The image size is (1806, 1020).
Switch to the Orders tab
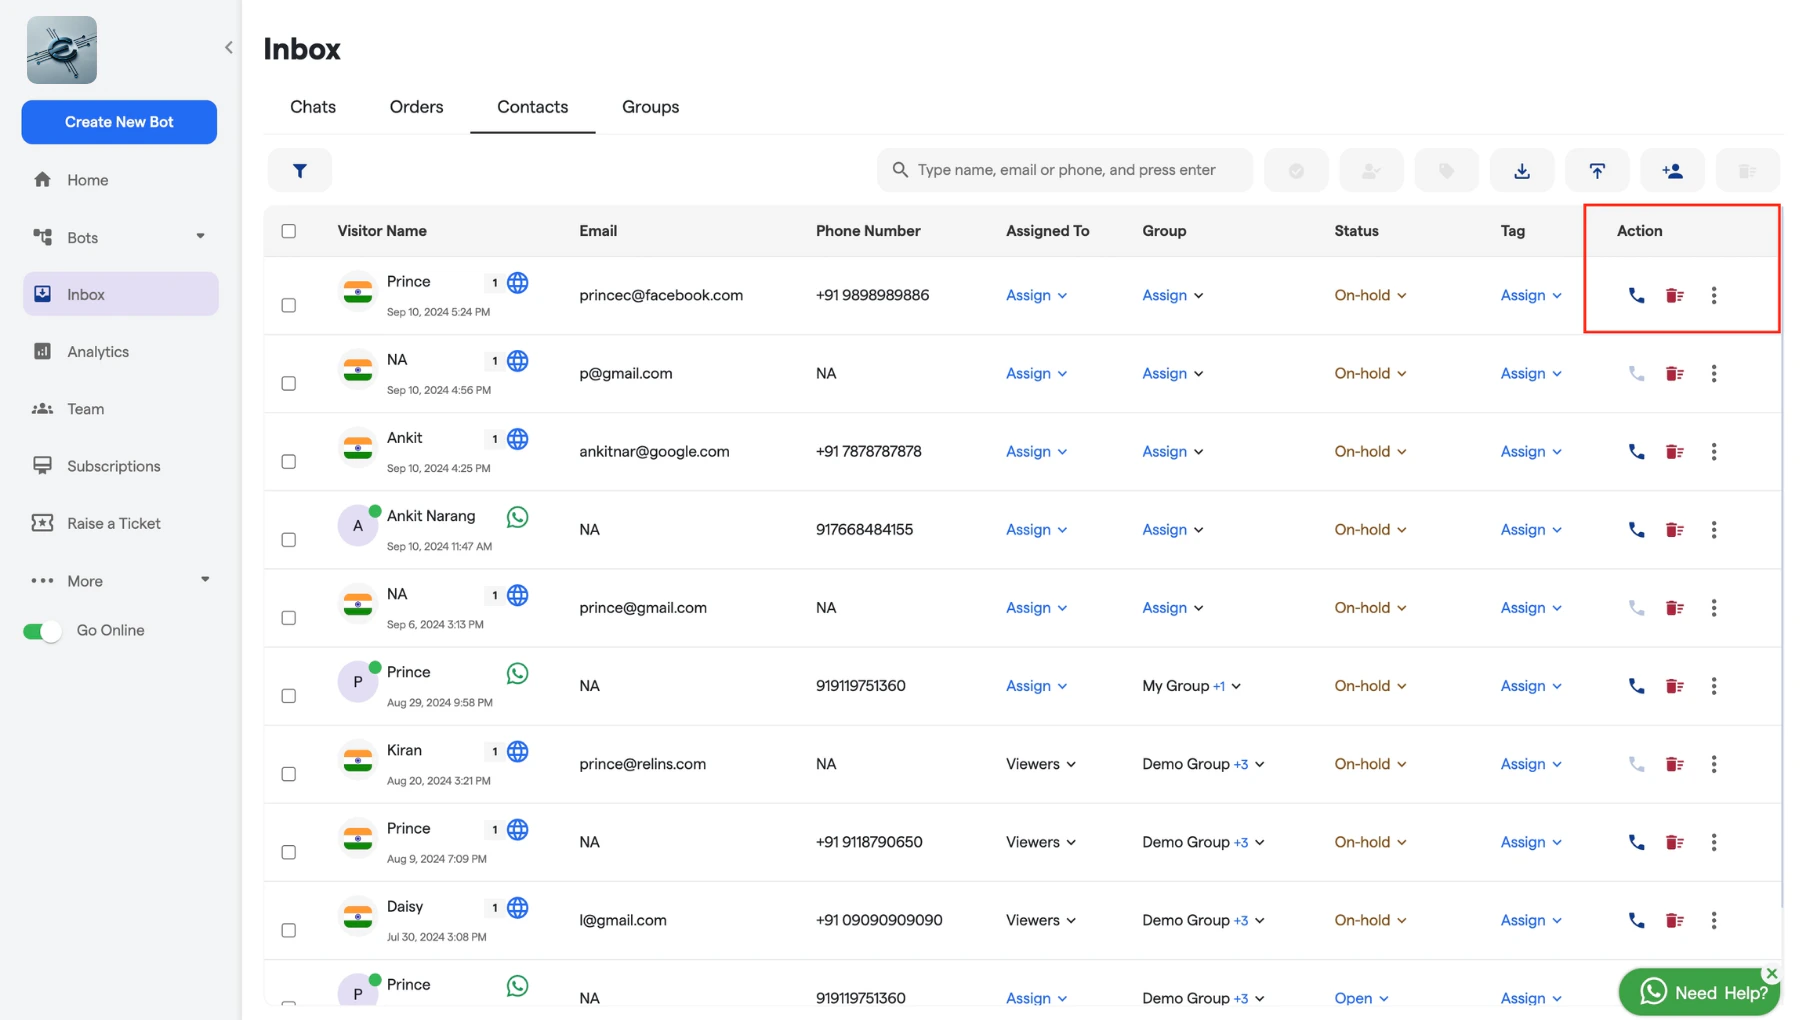point(416,107)
